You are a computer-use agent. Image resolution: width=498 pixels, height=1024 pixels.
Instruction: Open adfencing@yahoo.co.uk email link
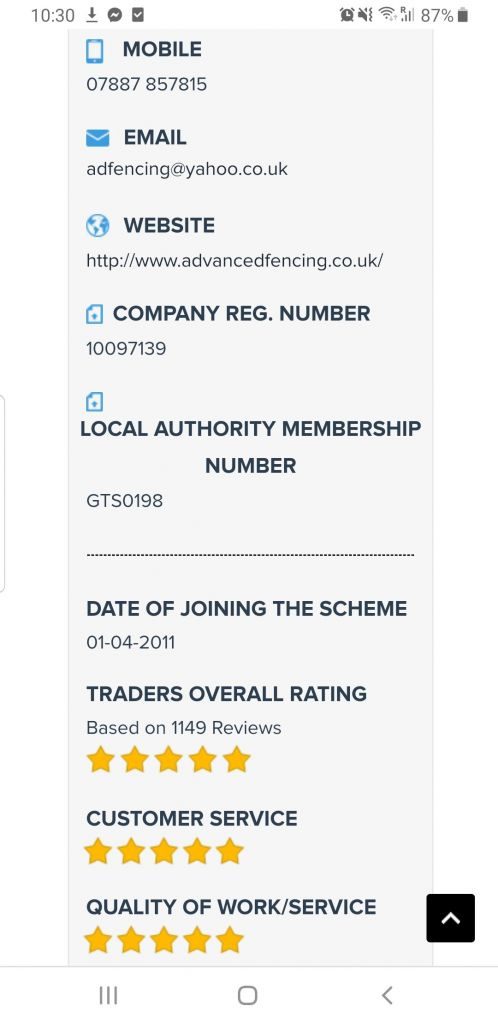[x=187, y=169]
